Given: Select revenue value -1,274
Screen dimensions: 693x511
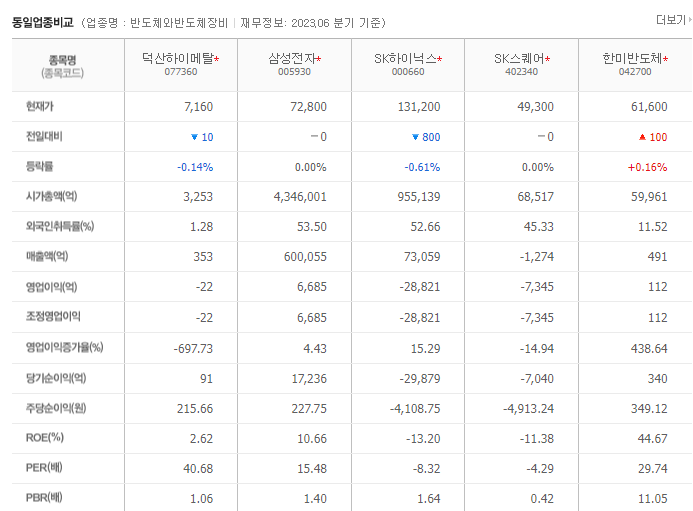Looking at the screenshot, I should click(537, 257).
